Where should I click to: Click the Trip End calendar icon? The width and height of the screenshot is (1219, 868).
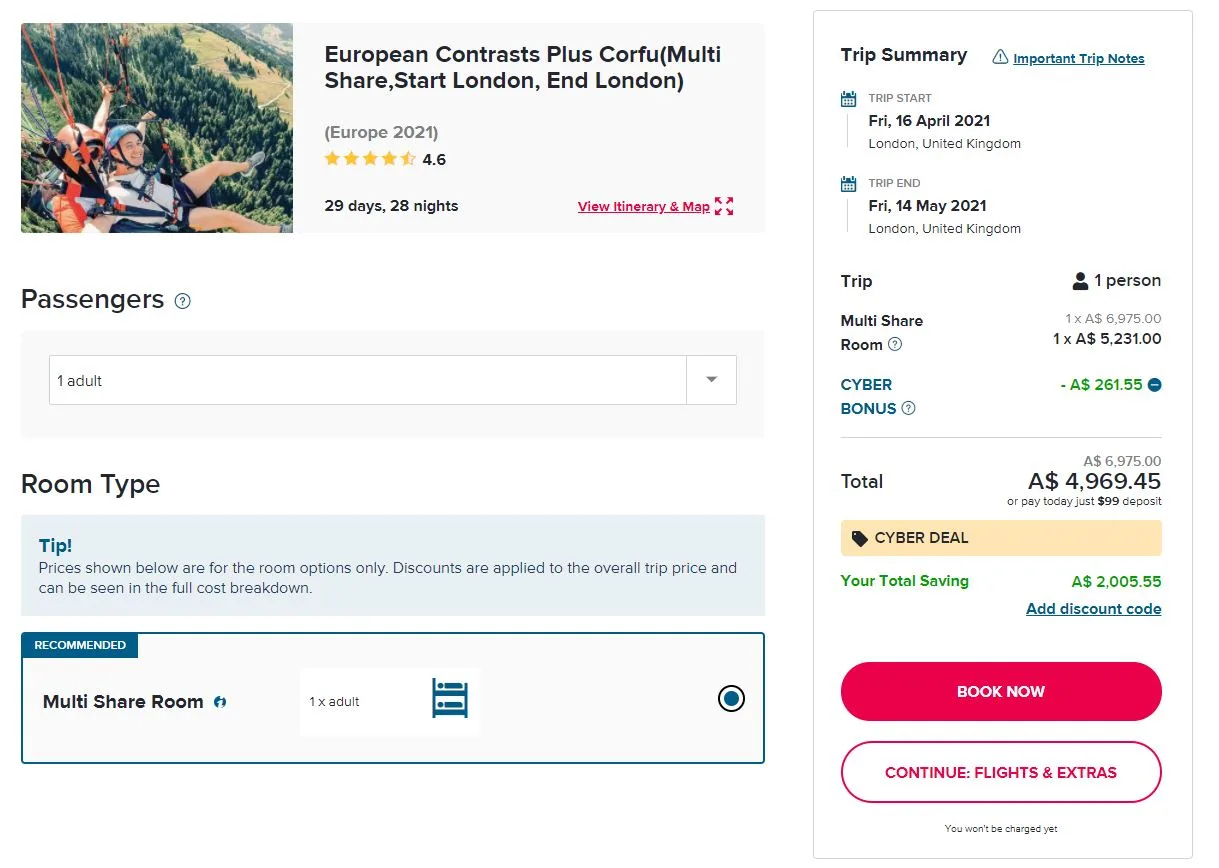(x=849, y=184)
